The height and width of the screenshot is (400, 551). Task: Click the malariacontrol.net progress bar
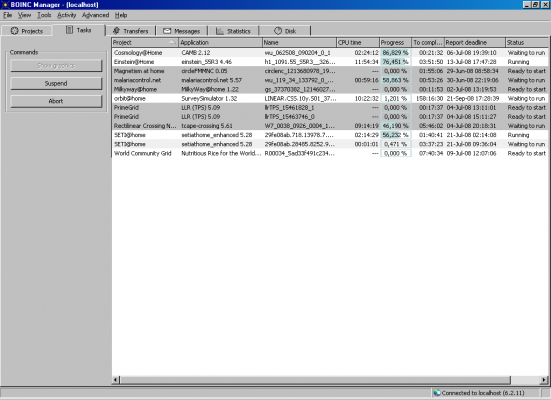(395, 80)
